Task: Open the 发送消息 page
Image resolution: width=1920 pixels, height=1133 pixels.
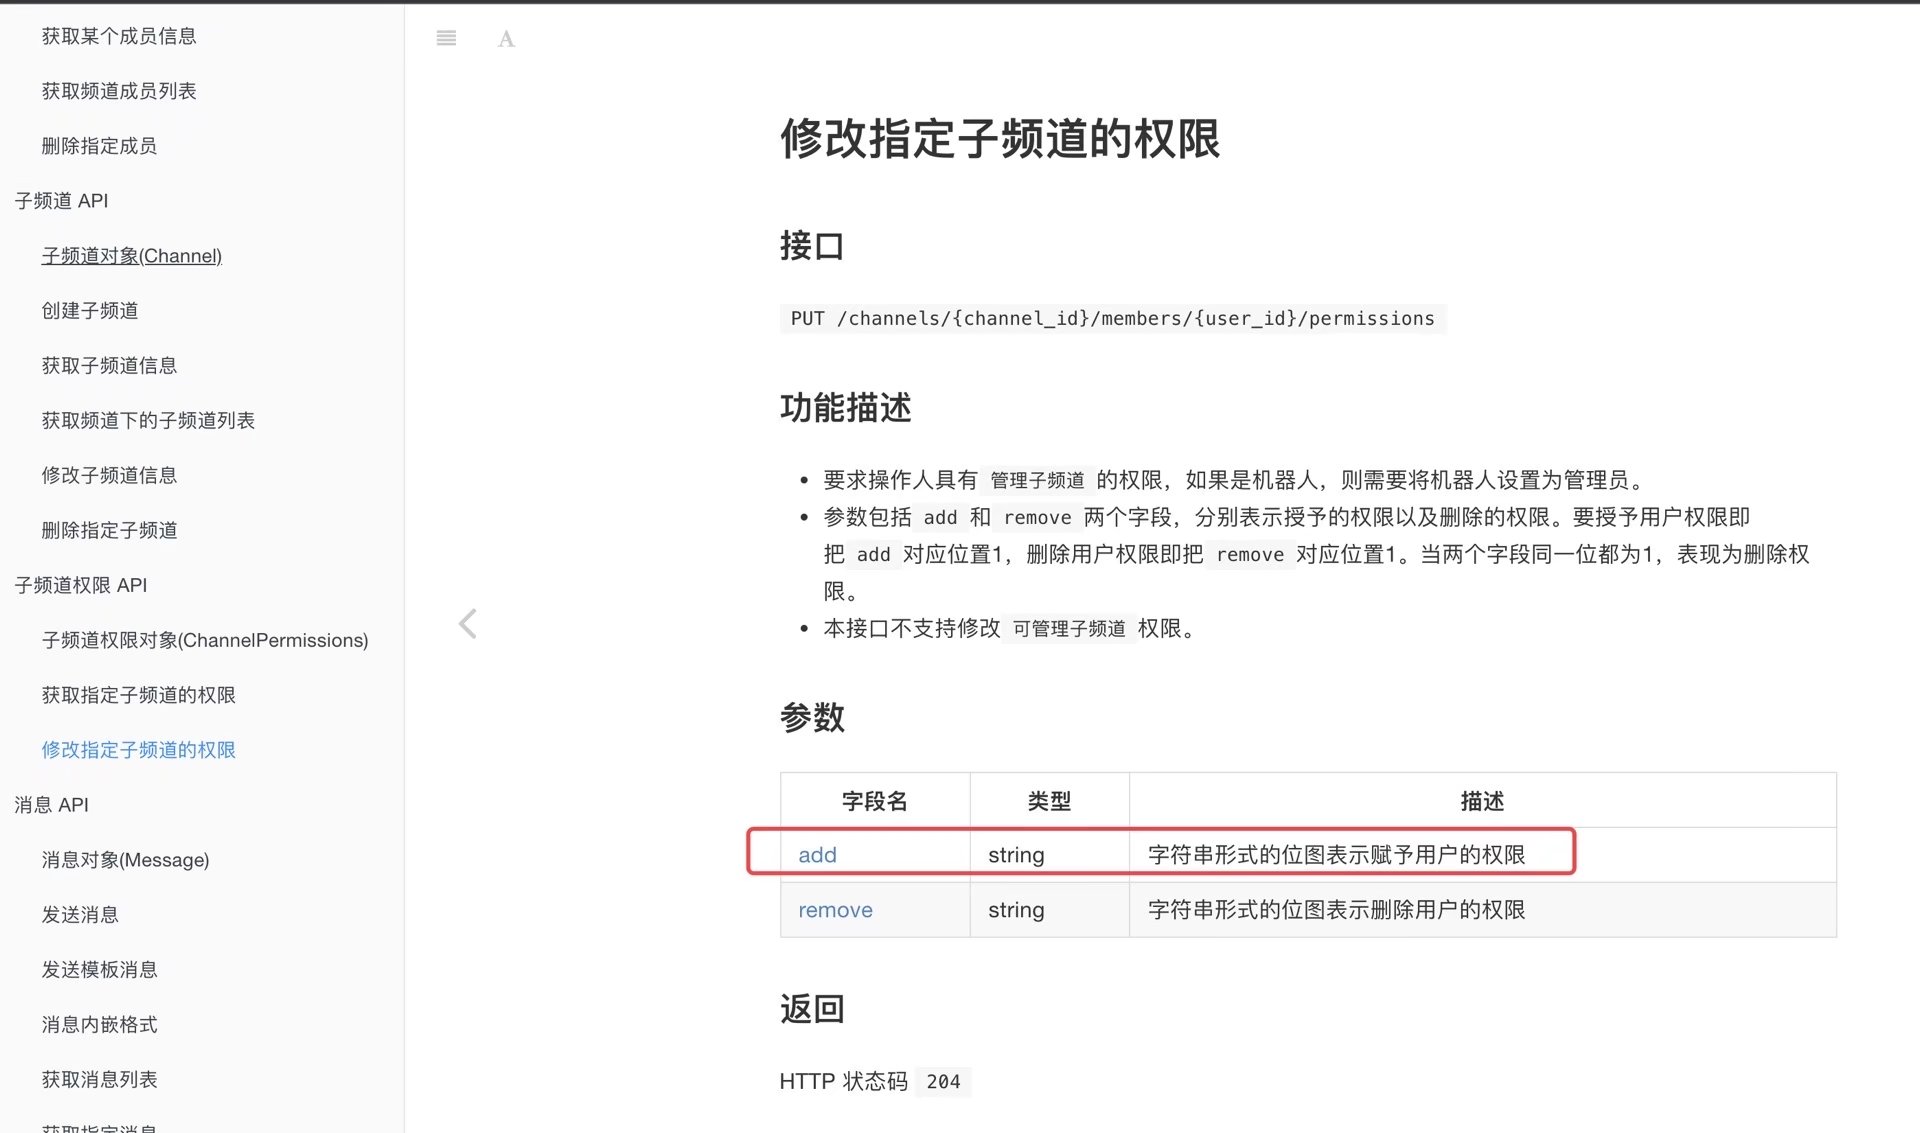Action: pos(80,914)
